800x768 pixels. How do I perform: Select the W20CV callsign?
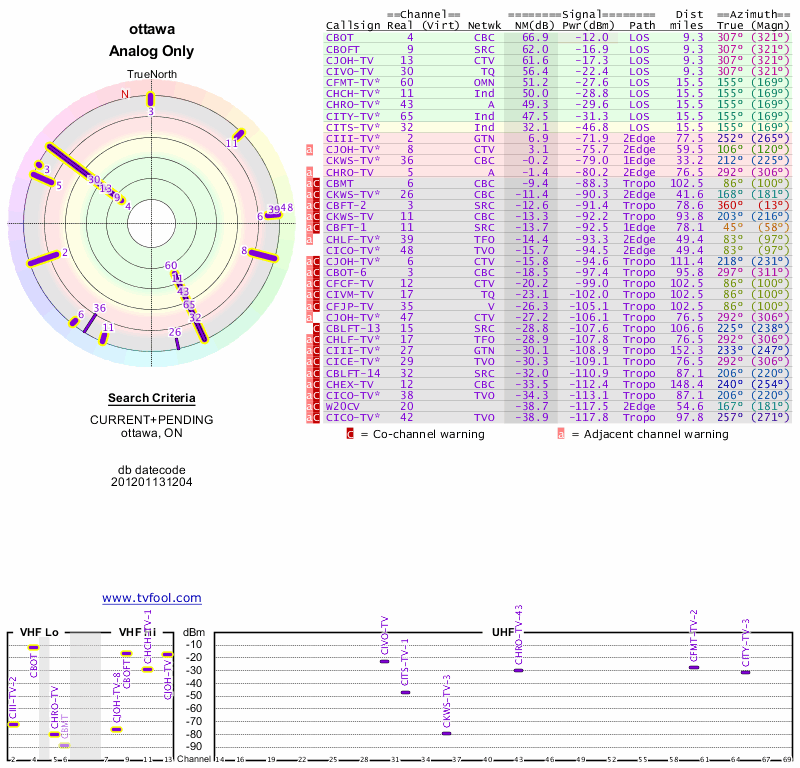coord(343,407)
